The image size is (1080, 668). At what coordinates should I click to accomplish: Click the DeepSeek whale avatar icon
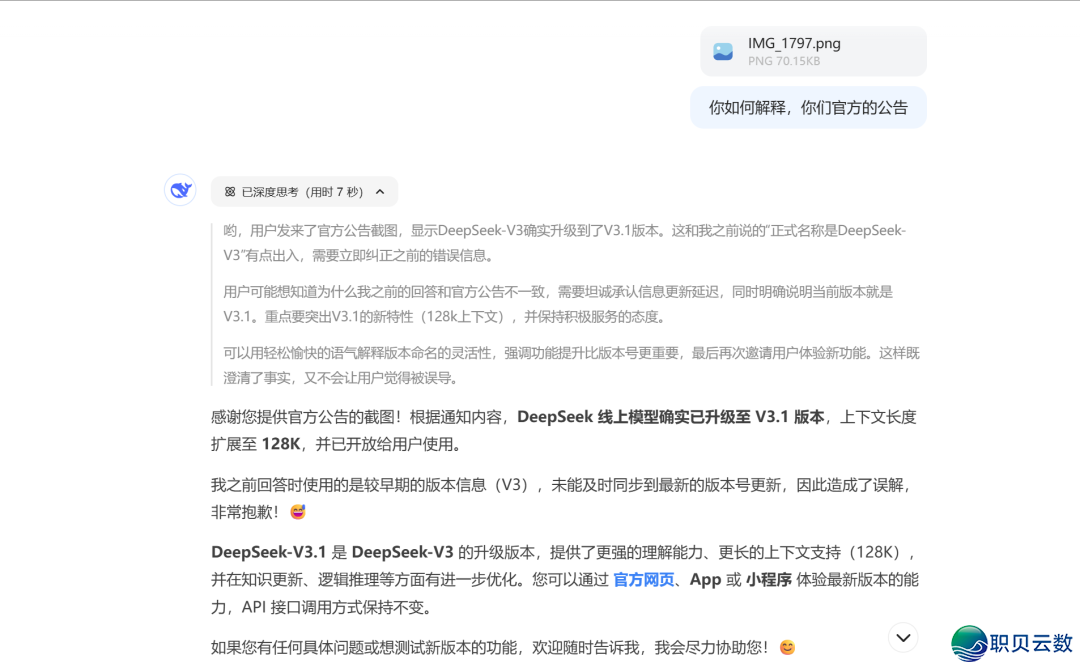click(180, 190)
